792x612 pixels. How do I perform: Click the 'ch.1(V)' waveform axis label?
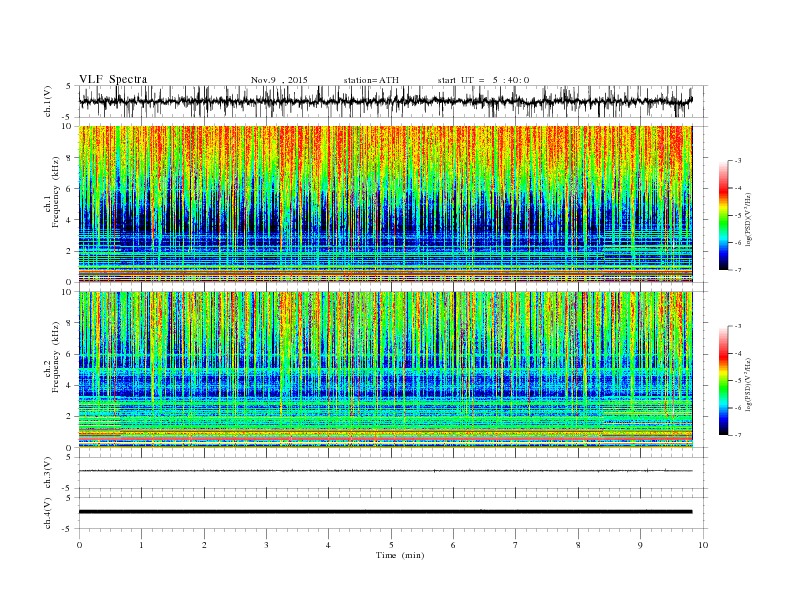click(48, 101)
